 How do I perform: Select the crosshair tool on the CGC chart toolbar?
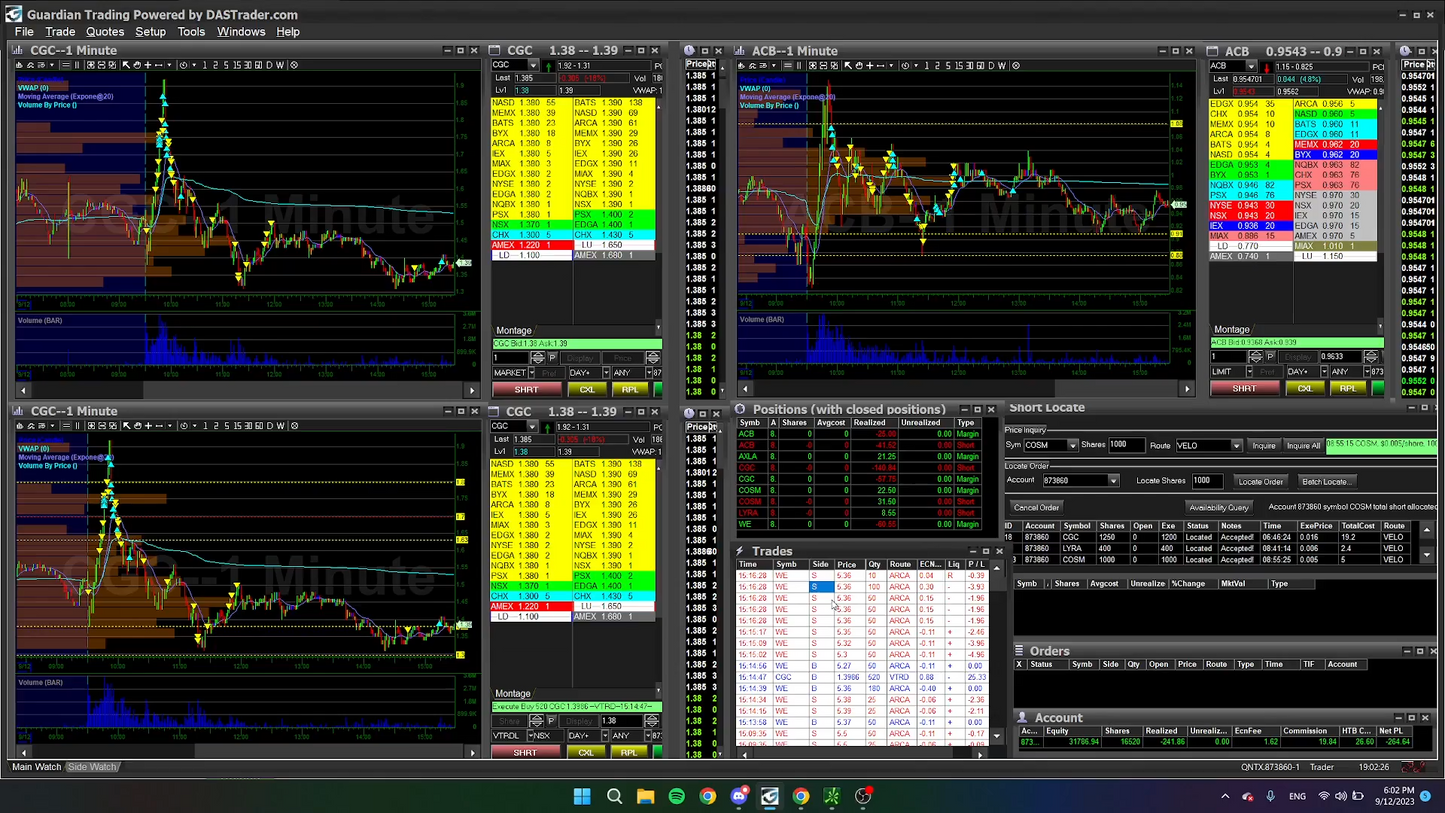(x=150, y=65)
